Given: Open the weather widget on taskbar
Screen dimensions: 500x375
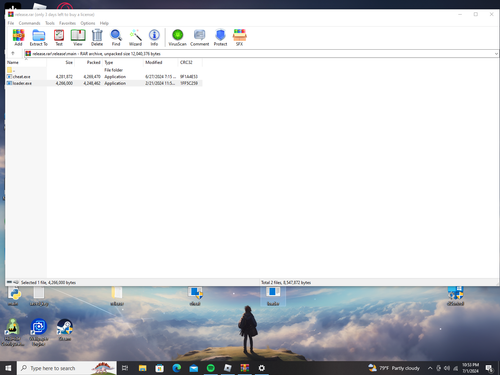Looking at the screenshot, I should (x=394, y=368).
